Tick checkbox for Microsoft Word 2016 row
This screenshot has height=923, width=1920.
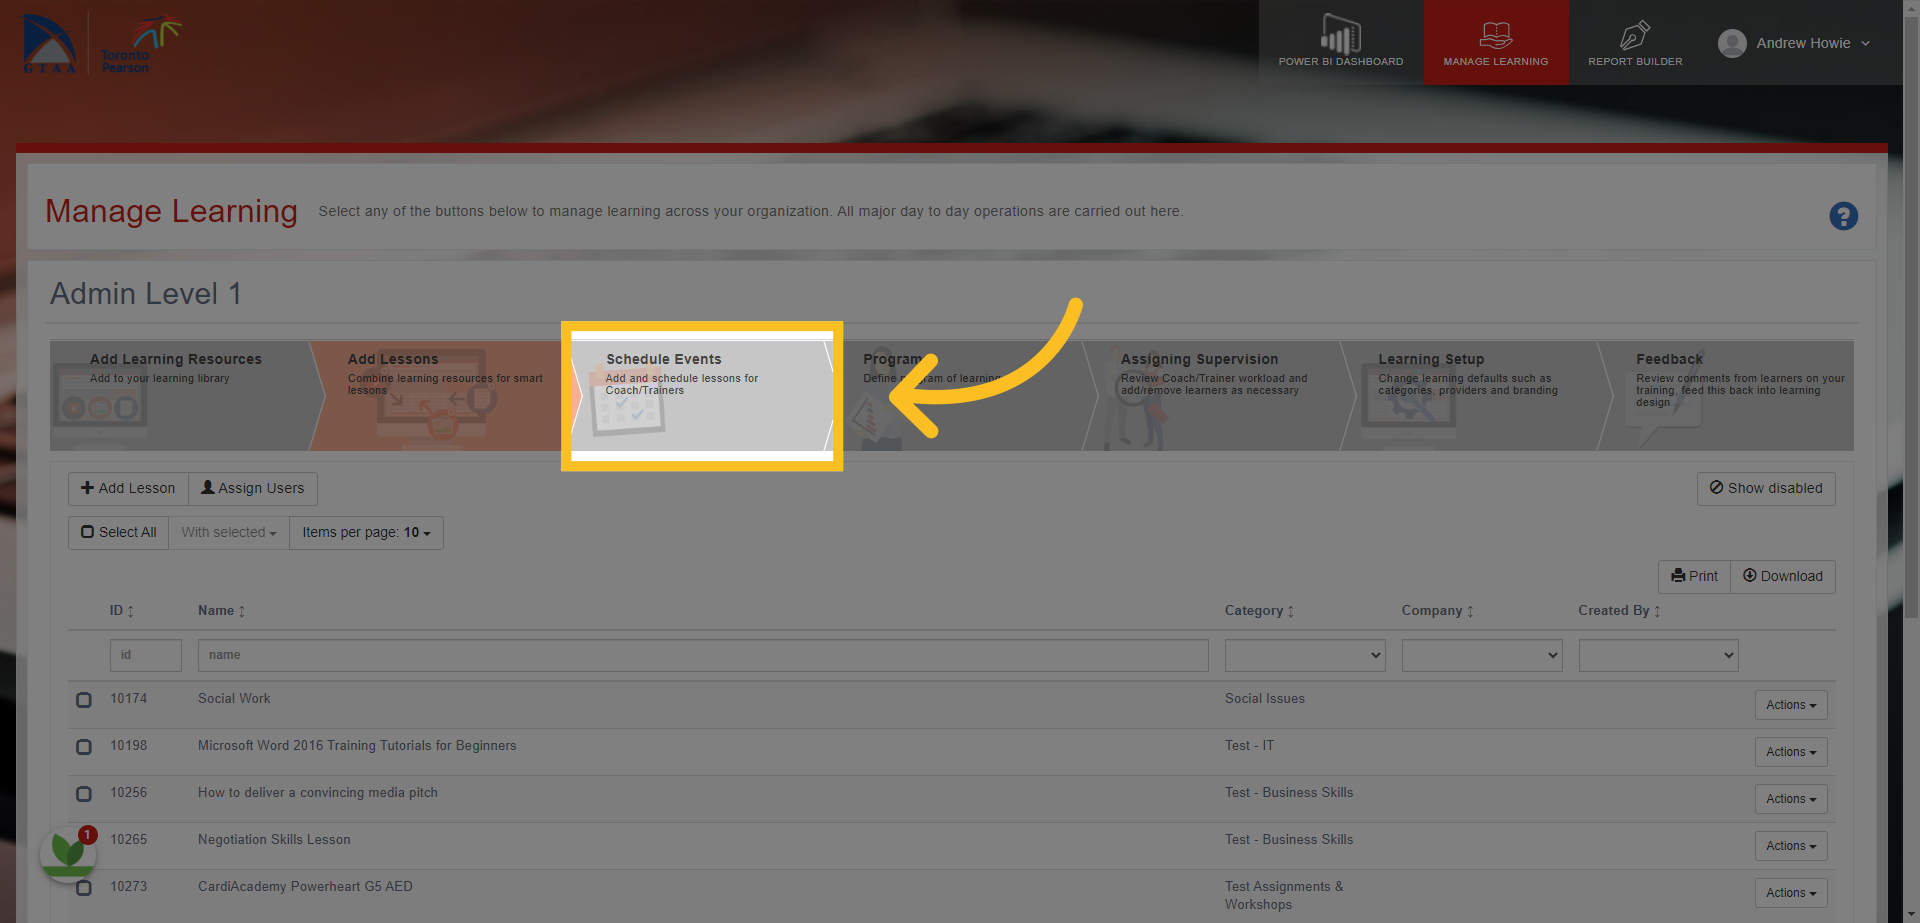[x=84, y=747]
